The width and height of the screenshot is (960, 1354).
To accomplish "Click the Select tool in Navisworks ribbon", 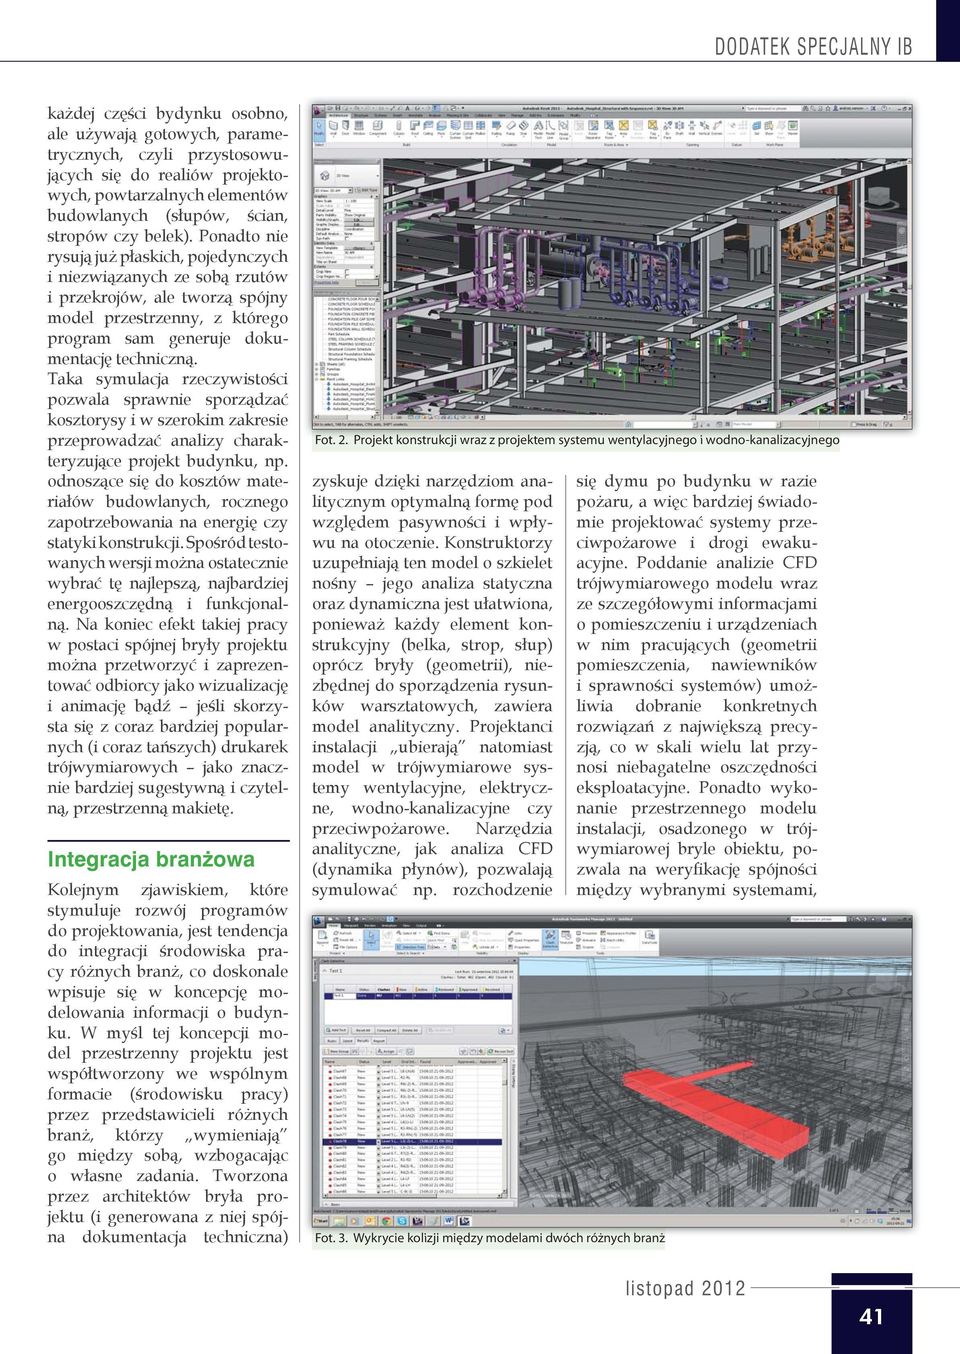I will pyautogui.click(x=371, y=939).
